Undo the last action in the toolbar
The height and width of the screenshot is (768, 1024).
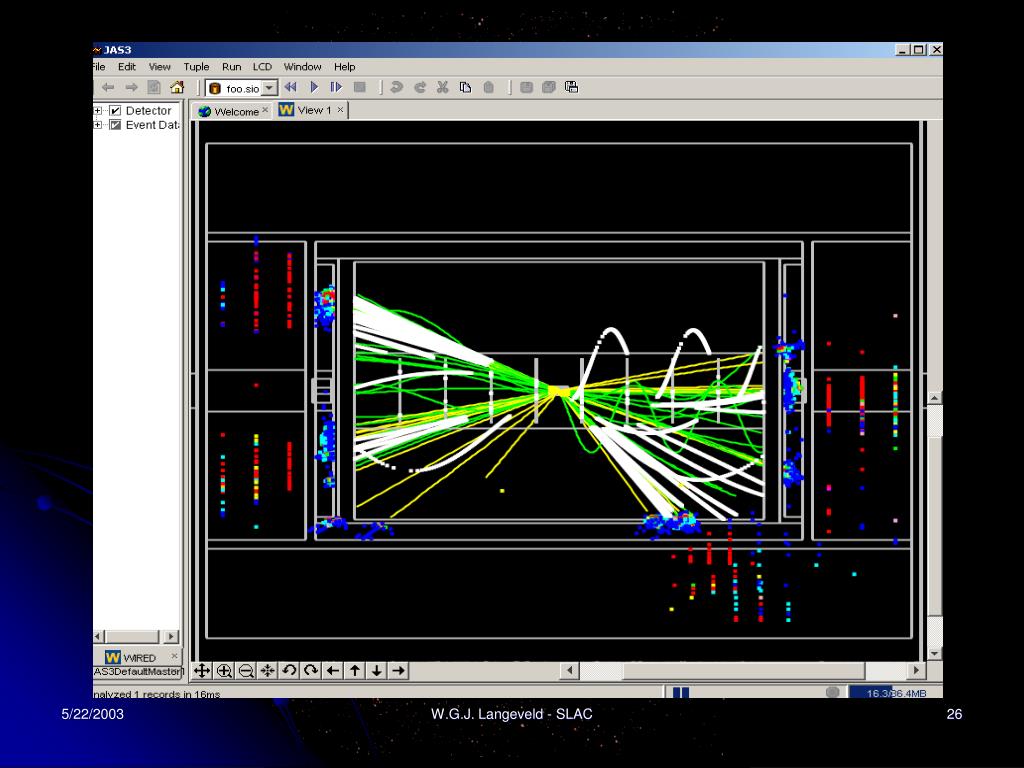396,87
